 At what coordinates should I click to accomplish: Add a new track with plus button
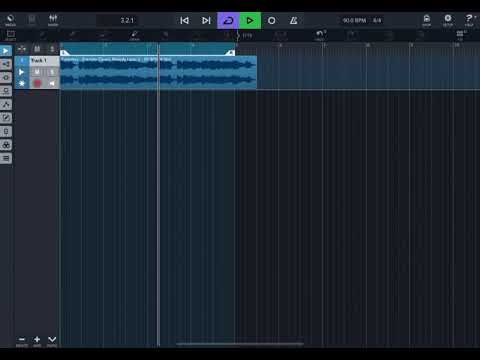coord(37,340)
